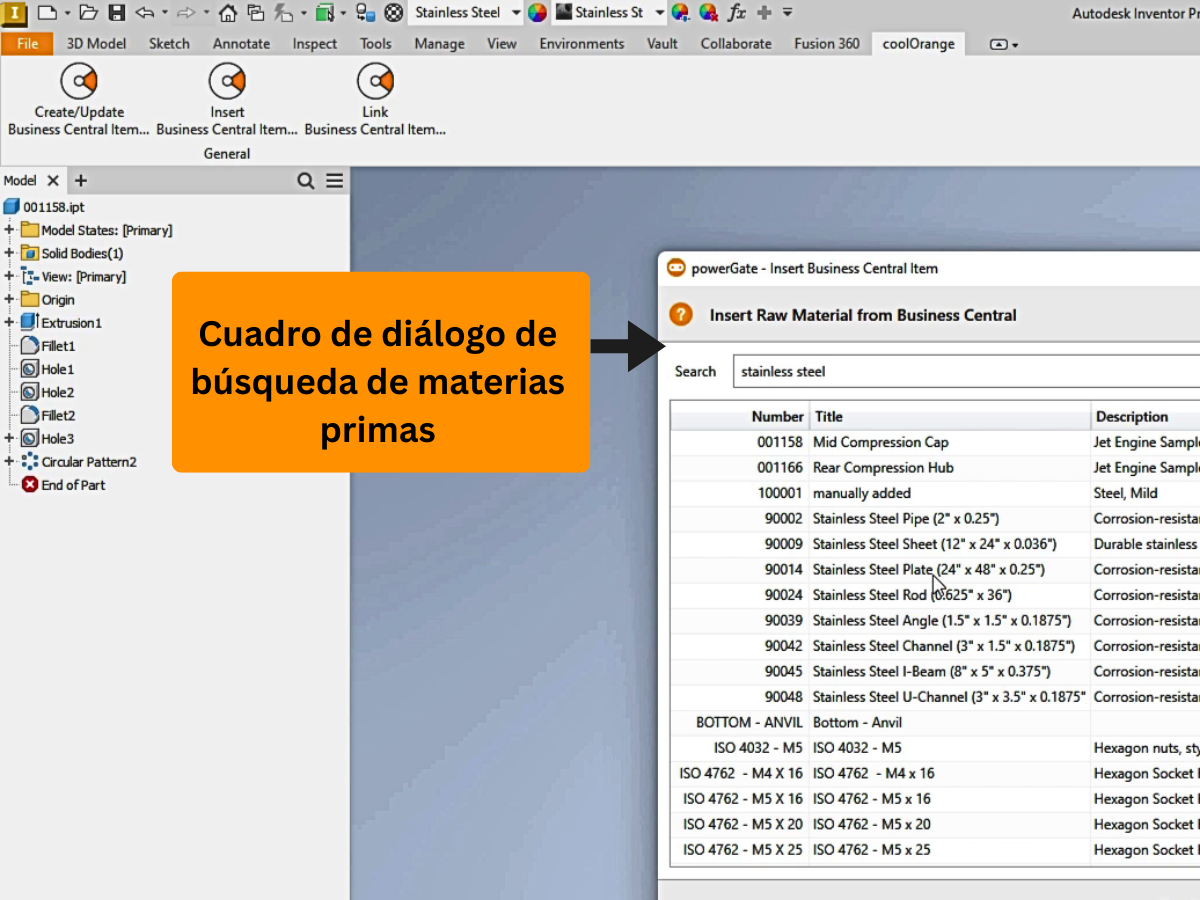
Task: Select the ISO 4762 - M5 x 25 row
Action: (x=935, y=850)
